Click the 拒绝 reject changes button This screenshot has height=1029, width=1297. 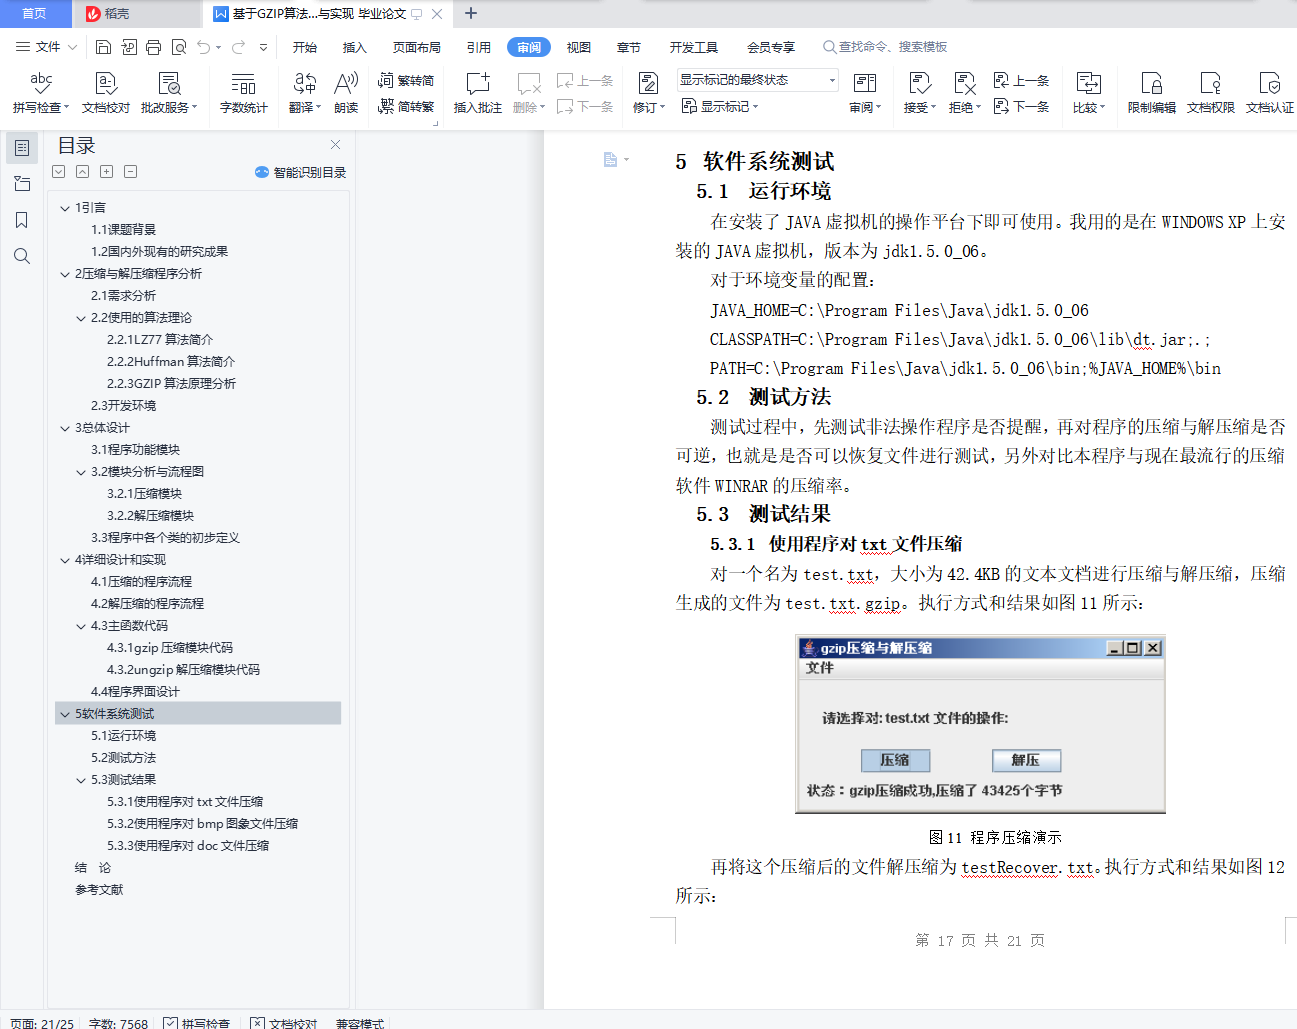coord(964,93)
